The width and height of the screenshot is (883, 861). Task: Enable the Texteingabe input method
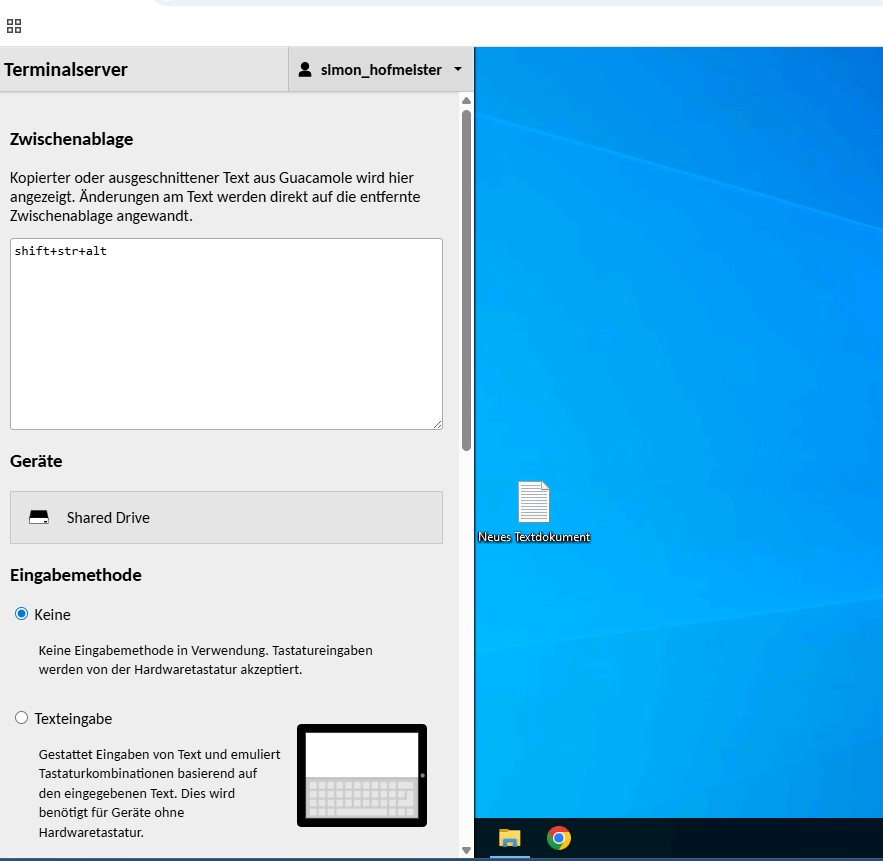click(20, 718)
